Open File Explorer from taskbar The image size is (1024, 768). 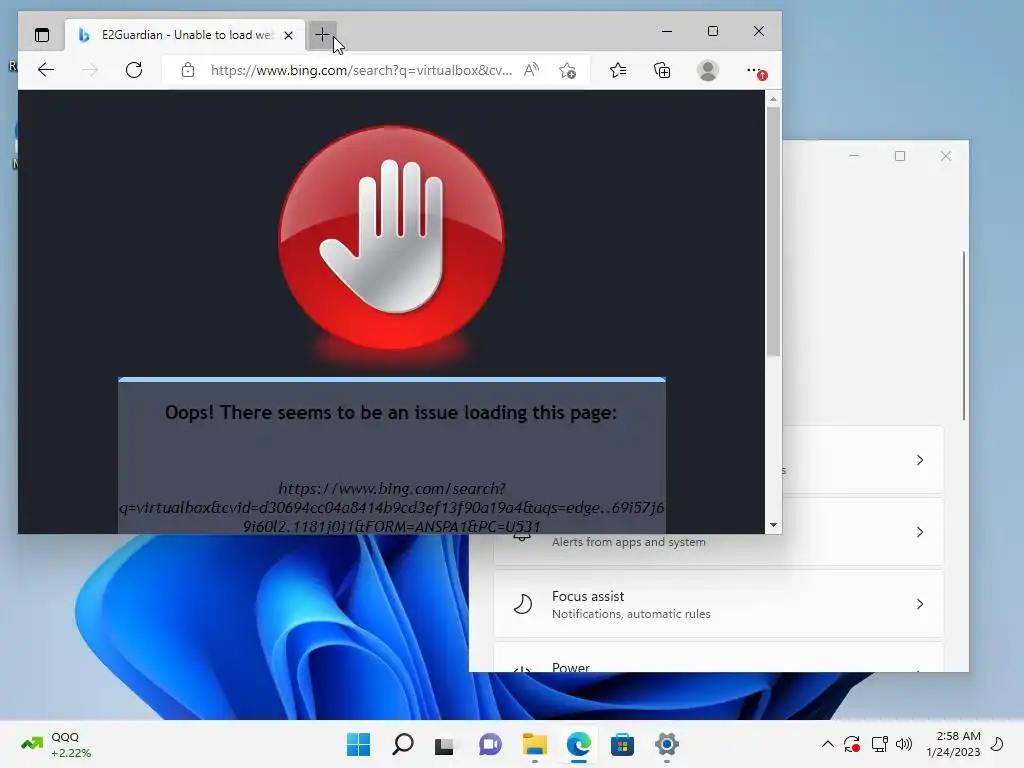click(534, 744)
